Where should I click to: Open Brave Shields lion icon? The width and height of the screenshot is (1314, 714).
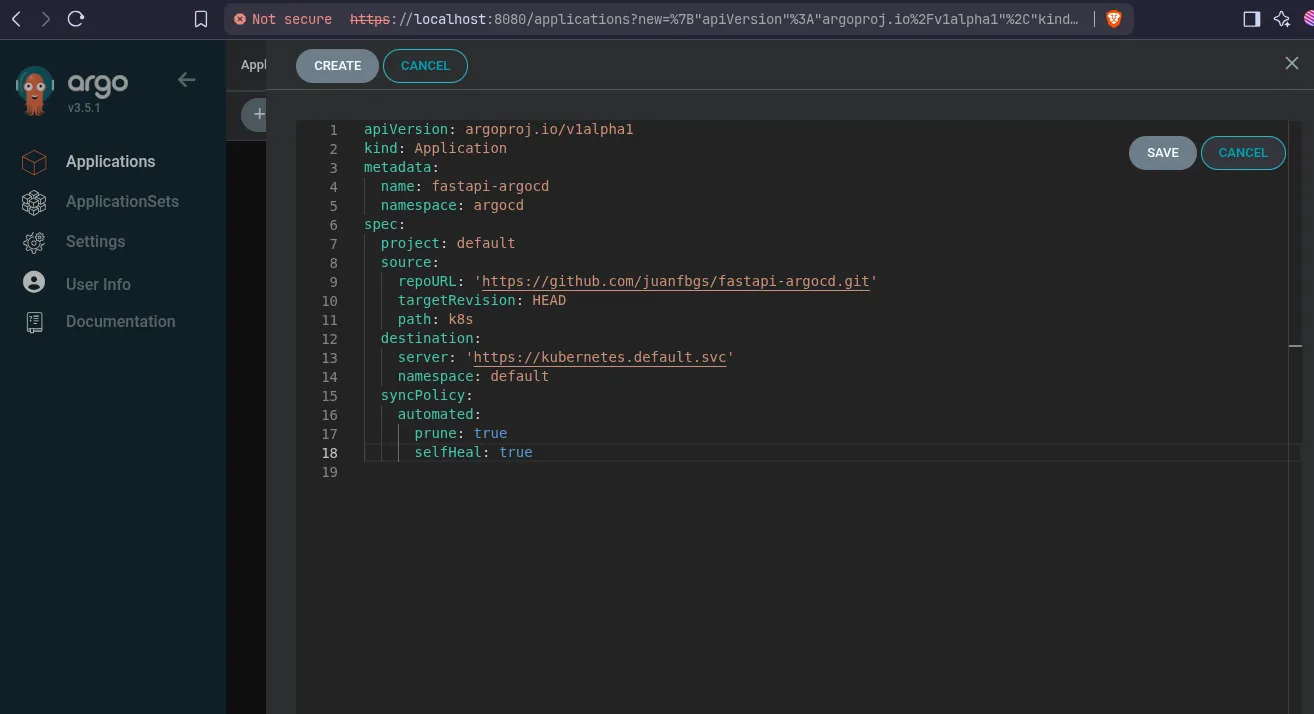pos(1113,19)
